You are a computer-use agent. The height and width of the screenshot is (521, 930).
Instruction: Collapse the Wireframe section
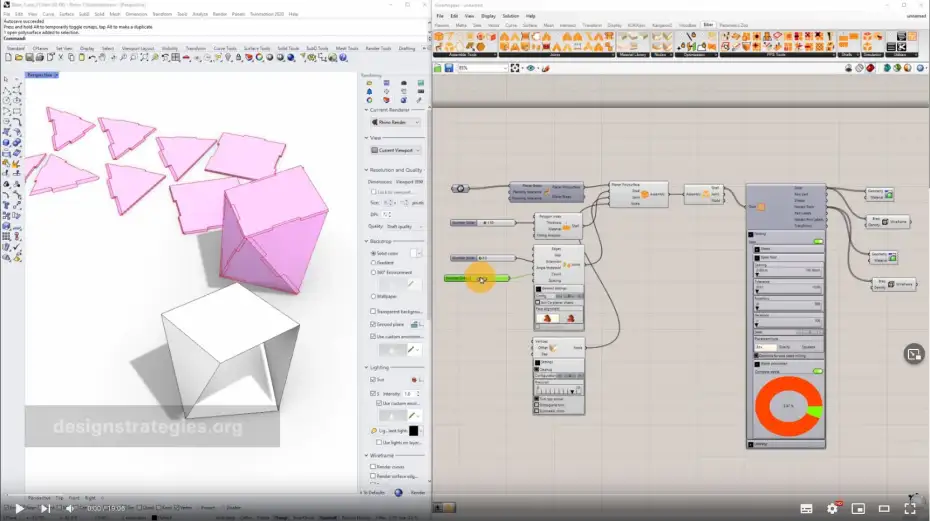[366, 456]
